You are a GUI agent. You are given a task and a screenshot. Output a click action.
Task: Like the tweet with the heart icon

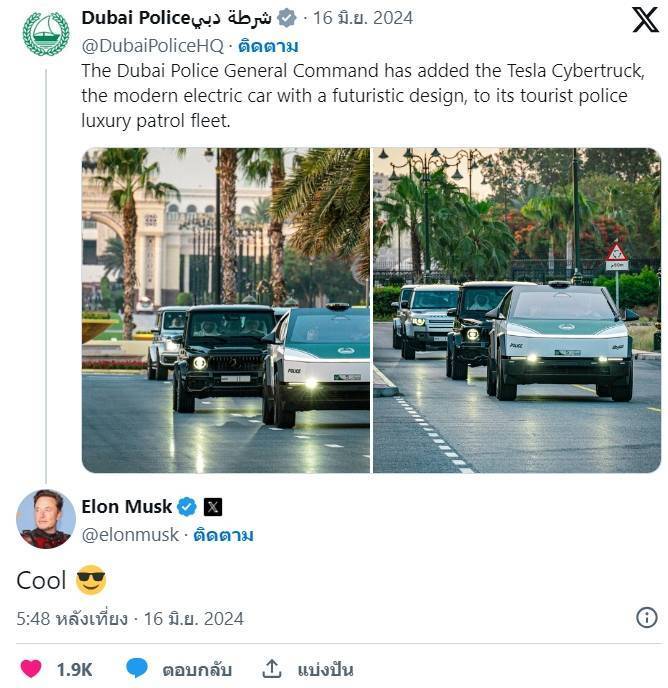(31, 668)
